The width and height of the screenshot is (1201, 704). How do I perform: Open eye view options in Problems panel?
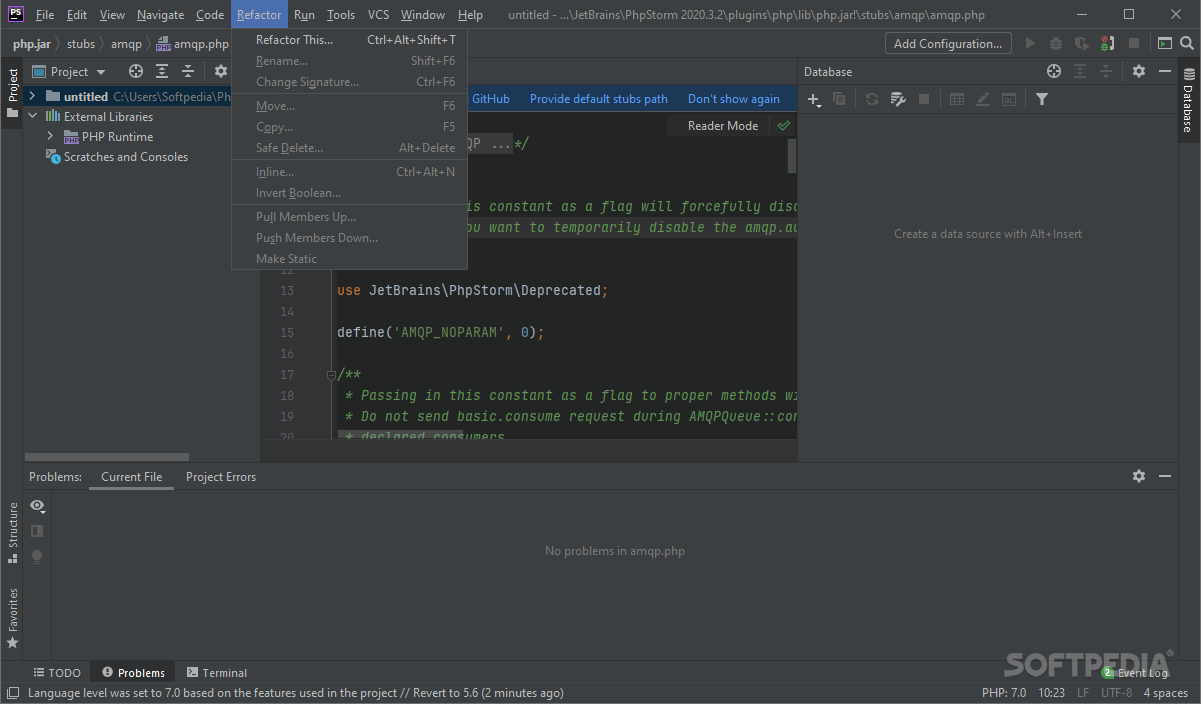tap(37, 505)
